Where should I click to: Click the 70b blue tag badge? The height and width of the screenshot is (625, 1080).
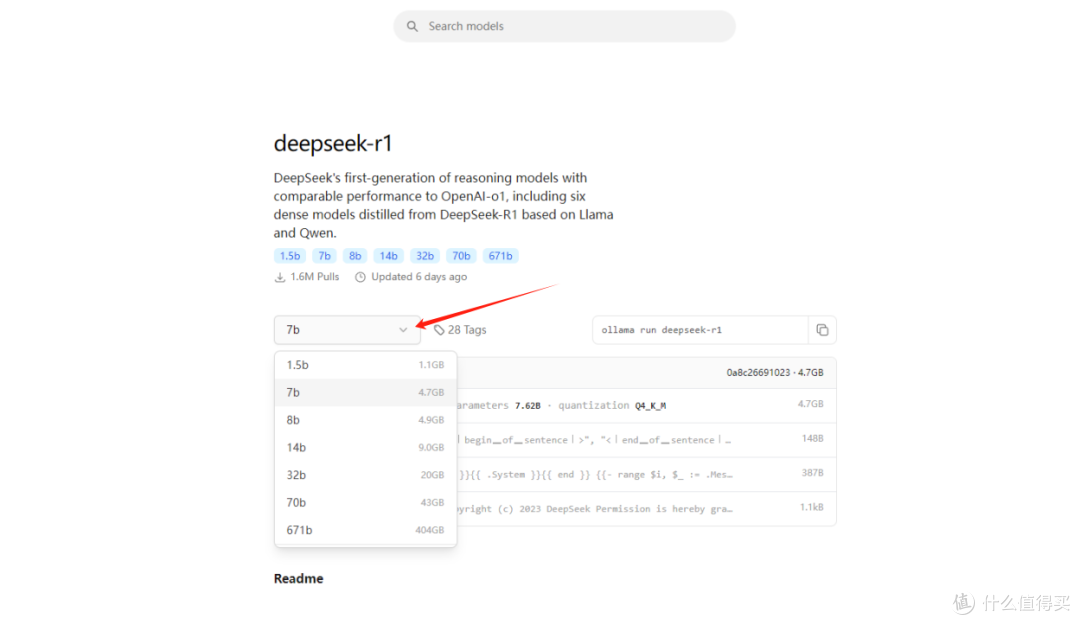(461, 256)
